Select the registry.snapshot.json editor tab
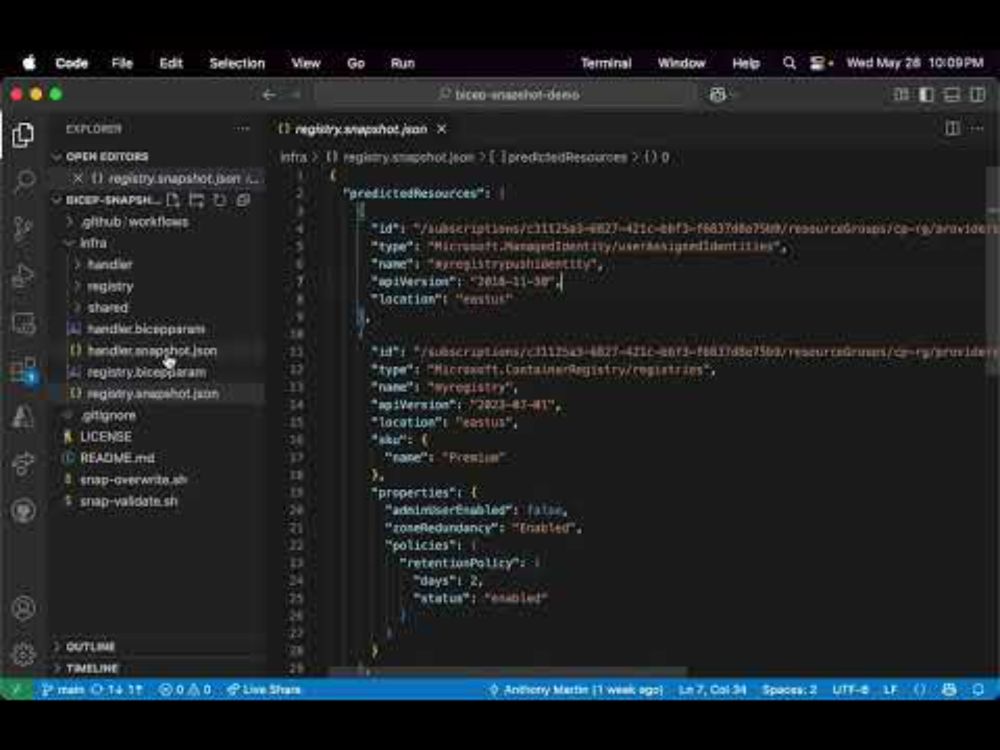Screen dimensions: 1000x750 [361, 129]
